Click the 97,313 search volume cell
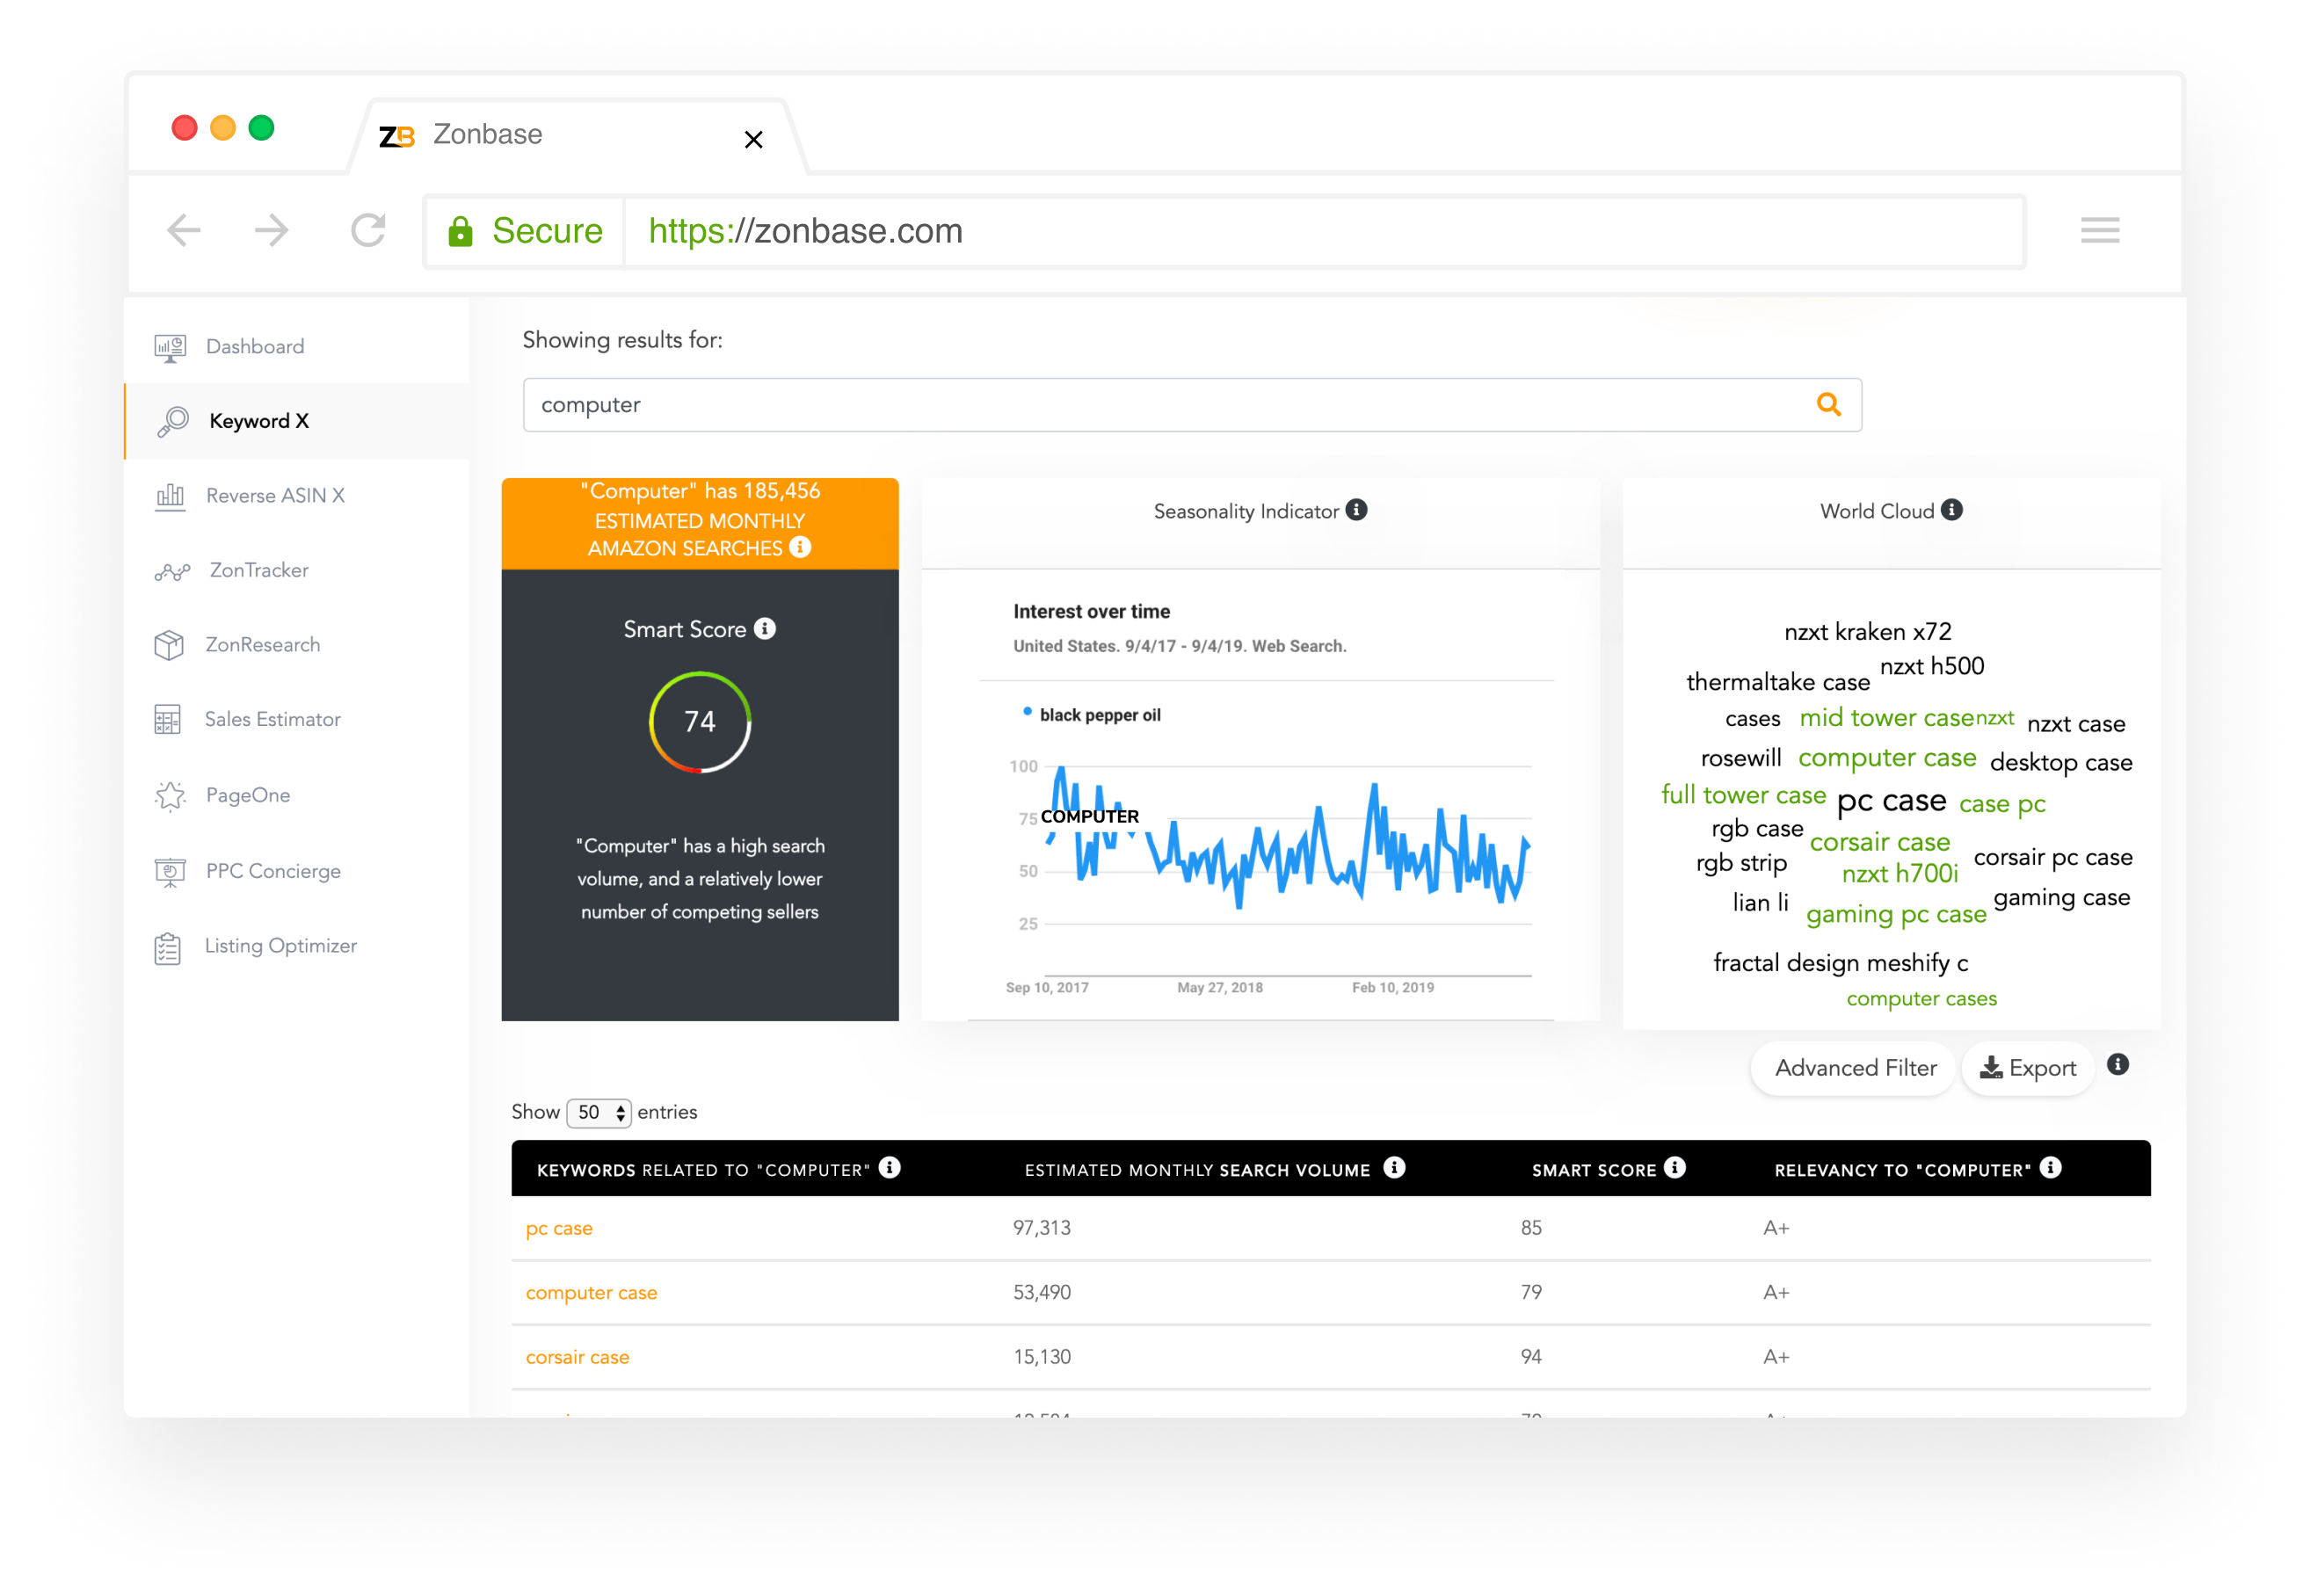This screenshot has width=2310, height=1596. (1041, 1228)
